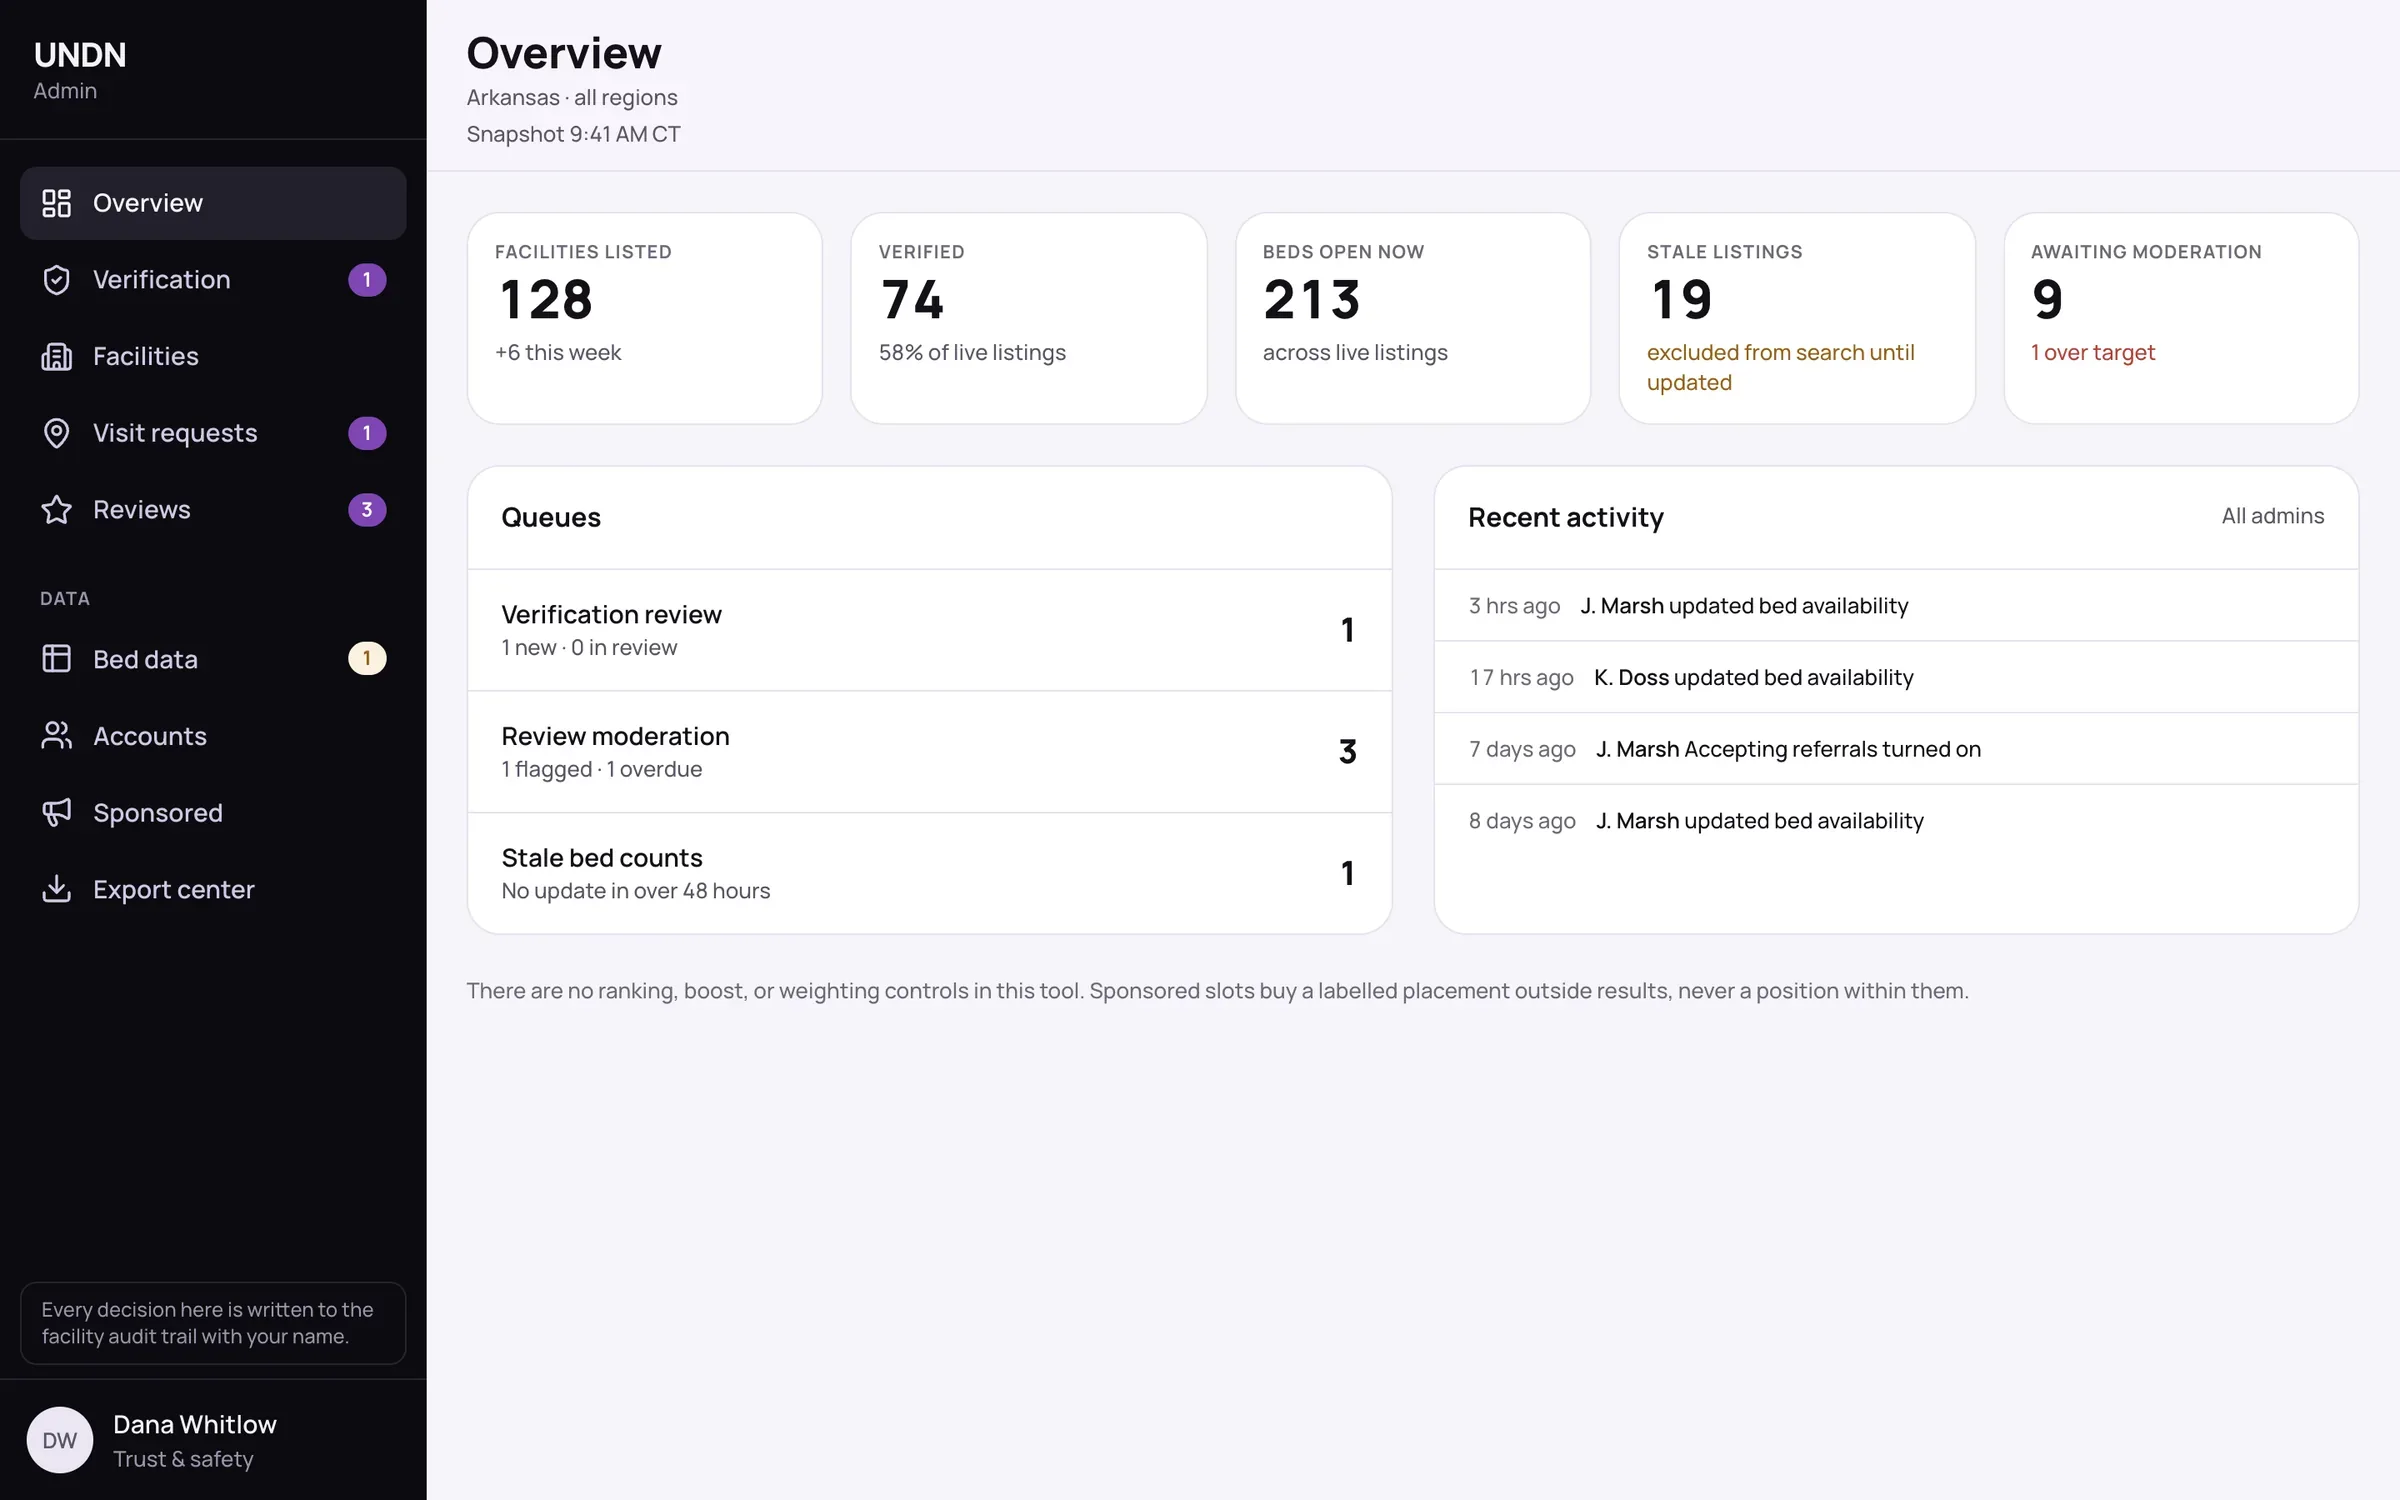Viewport: 2400px width, 1500px height.
Task: Click the DW avatar circle
Action: pos(60,1440)
